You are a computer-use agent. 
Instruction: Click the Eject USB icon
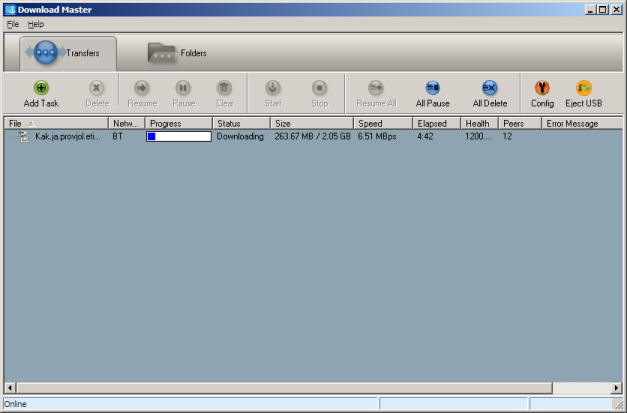[583, 88]
